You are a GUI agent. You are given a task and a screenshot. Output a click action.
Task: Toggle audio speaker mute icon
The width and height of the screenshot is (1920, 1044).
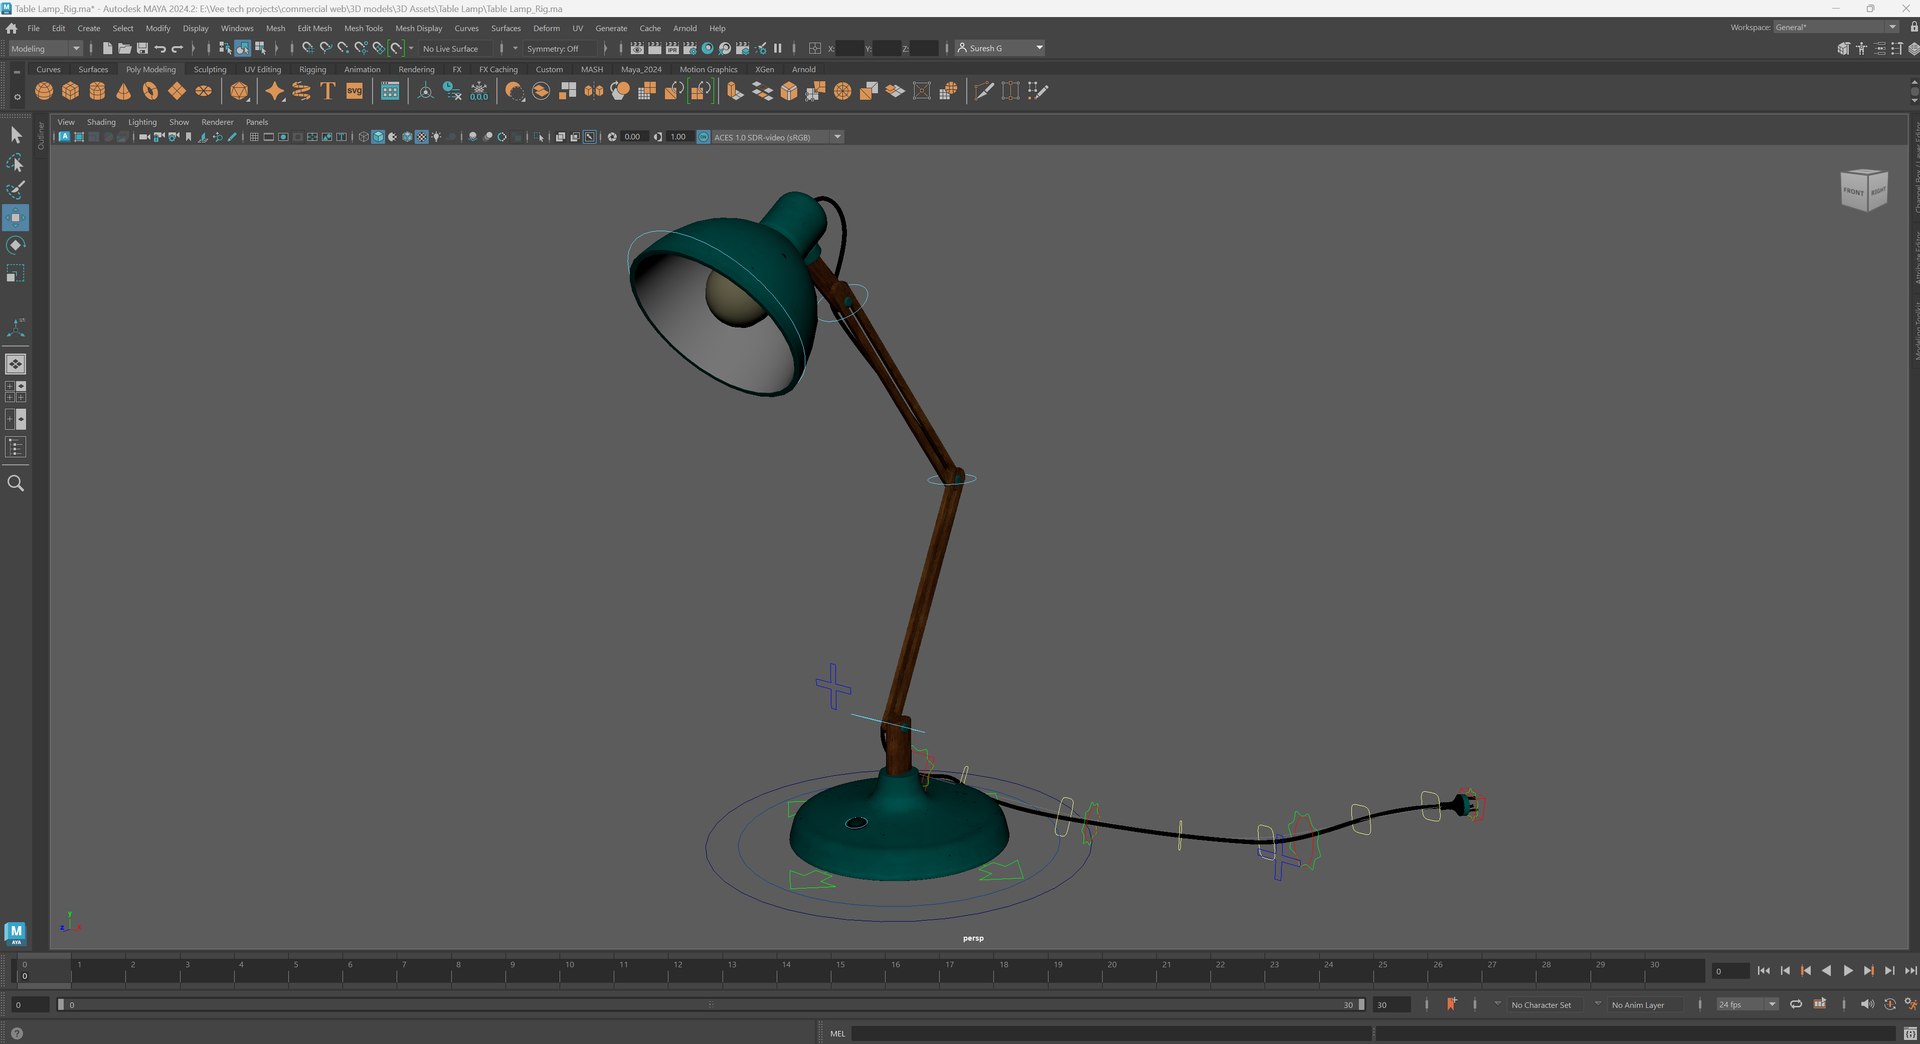(1866, 1004)
